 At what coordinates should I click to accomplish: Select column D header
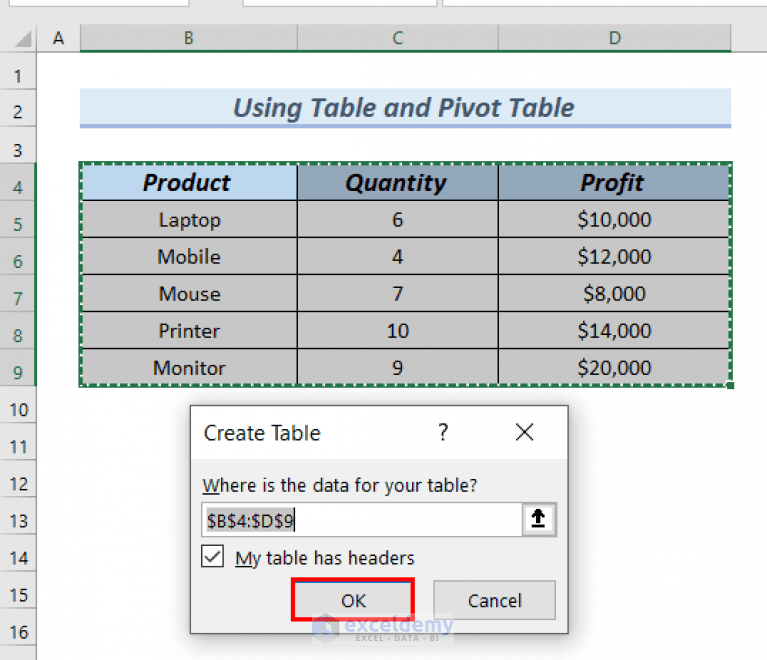click(614, 38)
